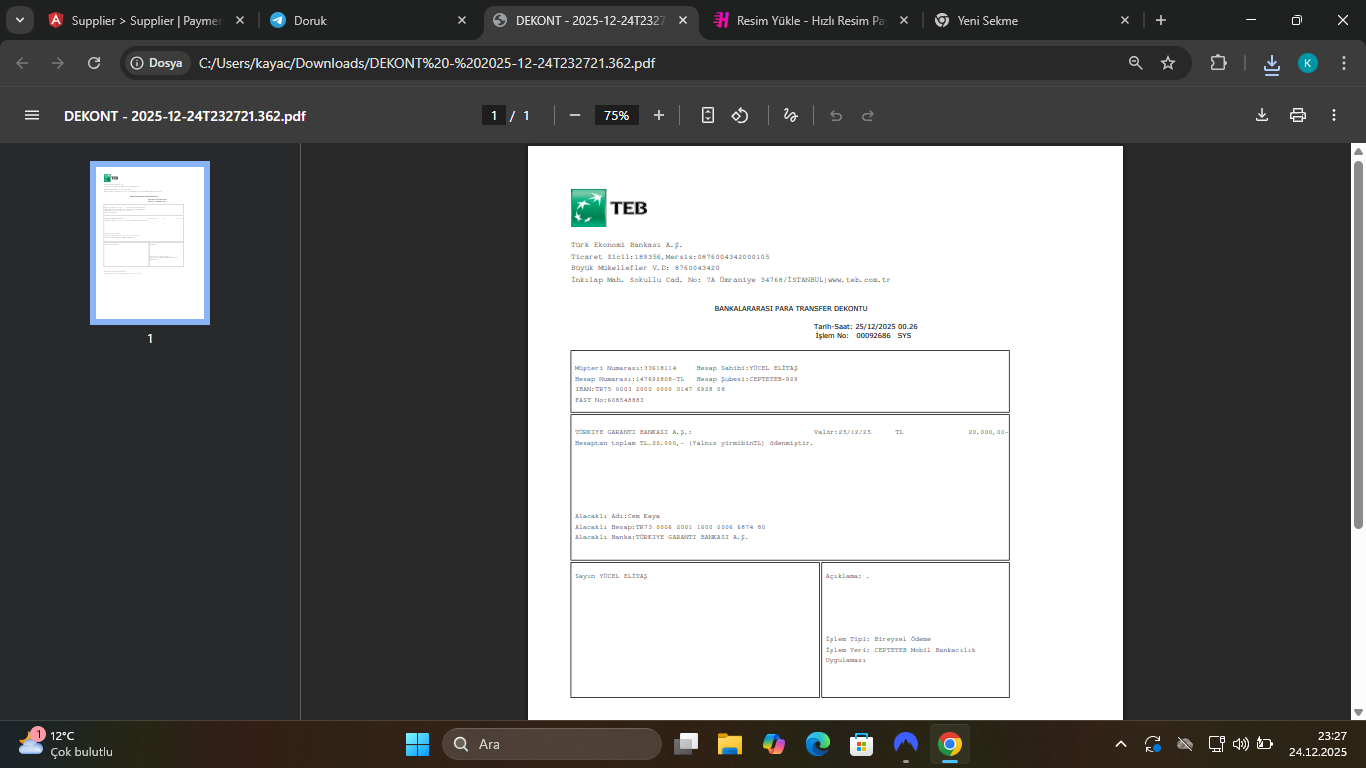Select the page 1 thumbnail
Screen dimensions: 1366x768
(150, 243)
